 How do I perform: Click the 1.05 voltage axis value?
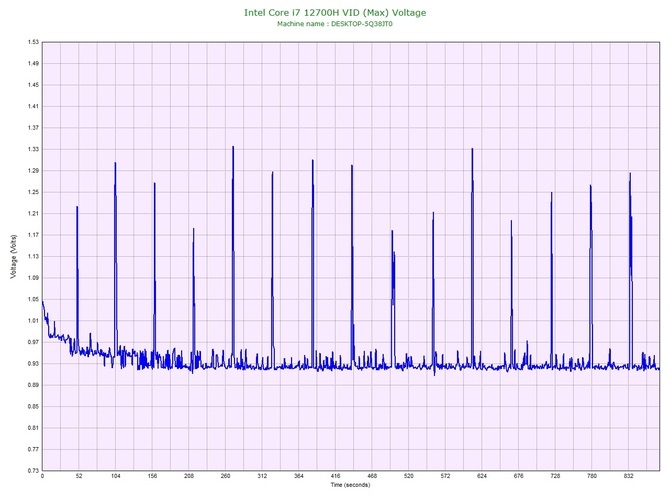(33, 299)
